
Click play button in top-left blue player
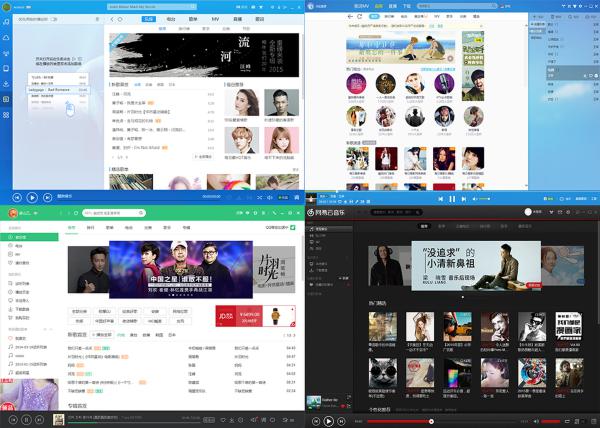tap(32, 198)
